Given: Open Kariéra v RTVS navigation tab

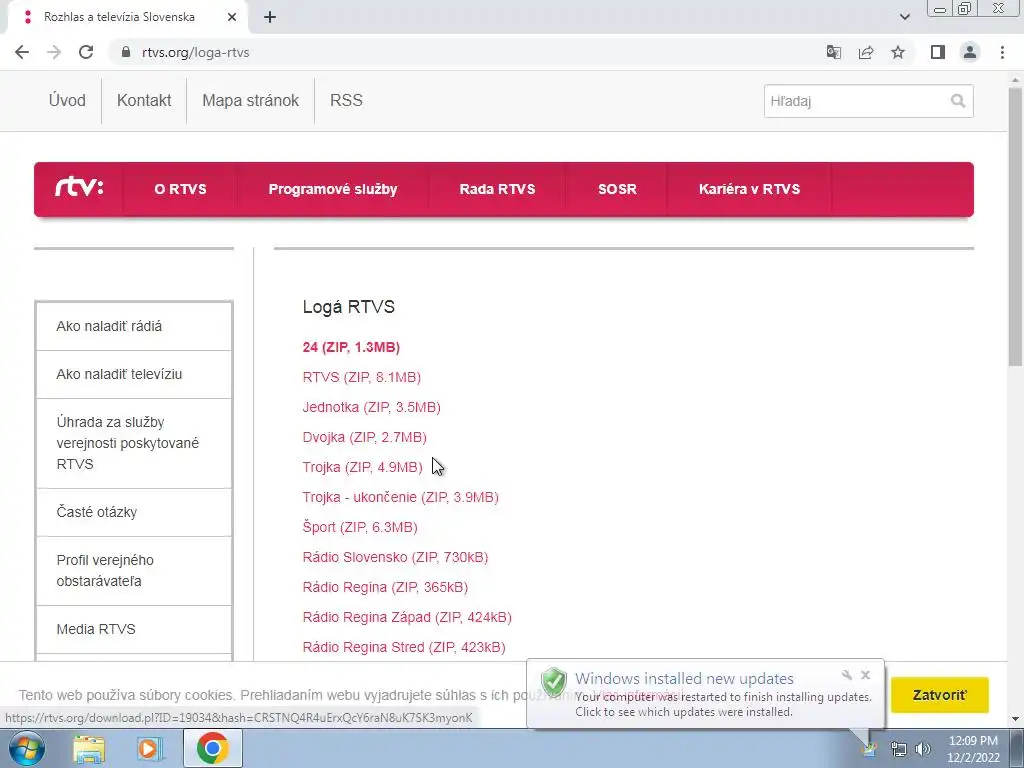Looking at the screenshot, I should pos(749,189).
